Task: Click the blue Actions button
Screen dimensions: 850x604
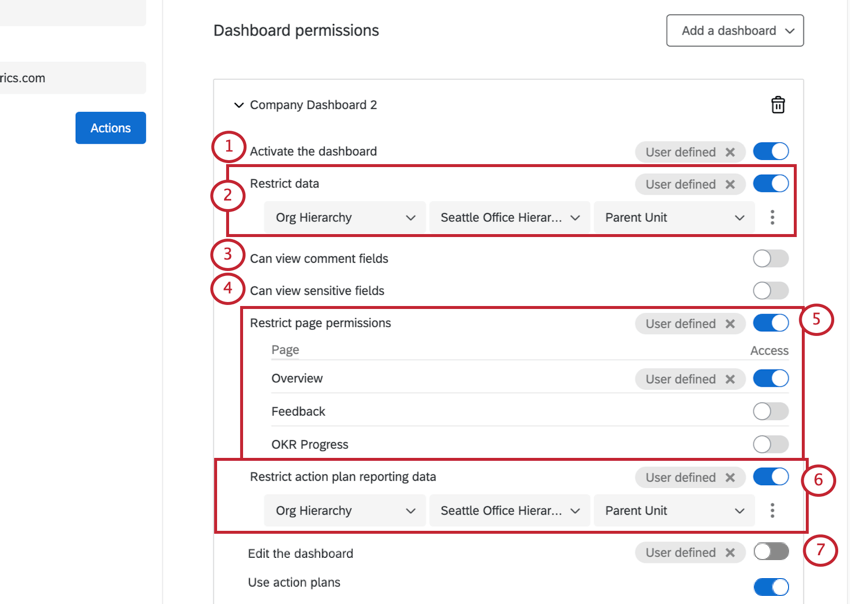Action: tap(110, 127)
